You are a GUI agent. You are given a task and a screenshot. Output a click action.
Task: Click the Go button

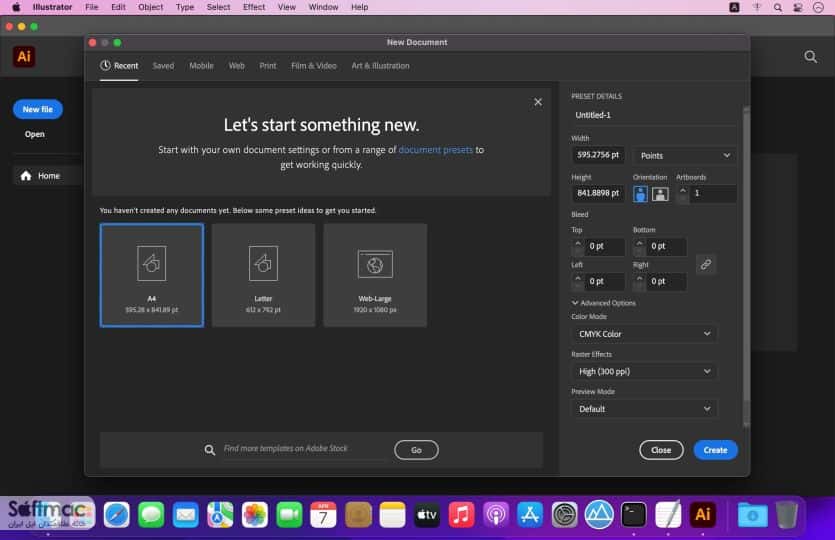tap(416, 450)
